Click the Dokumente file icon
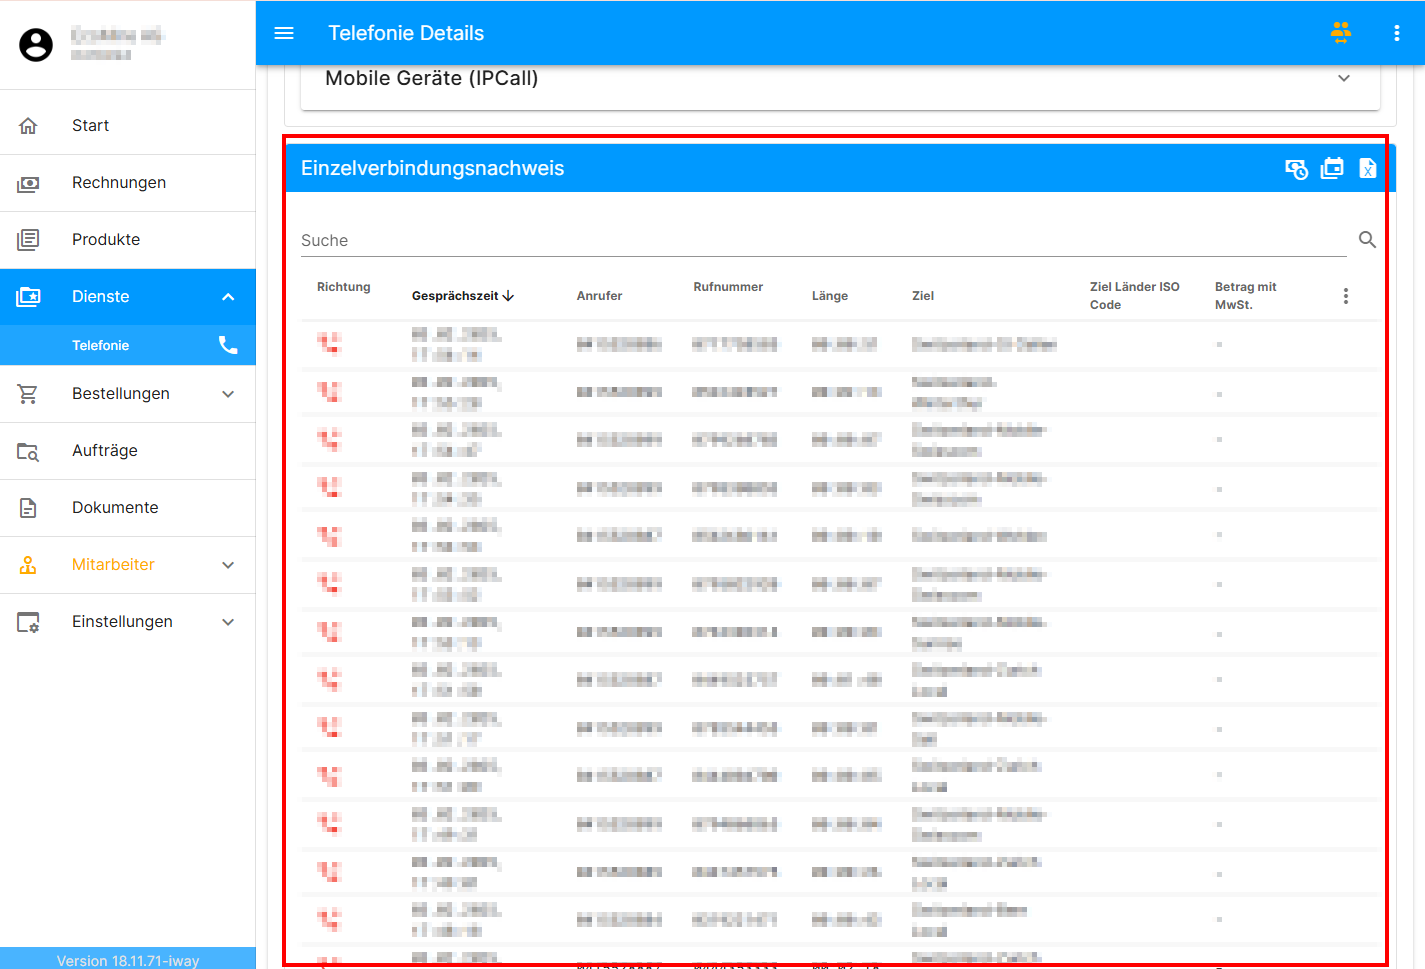 coord(28,508)
